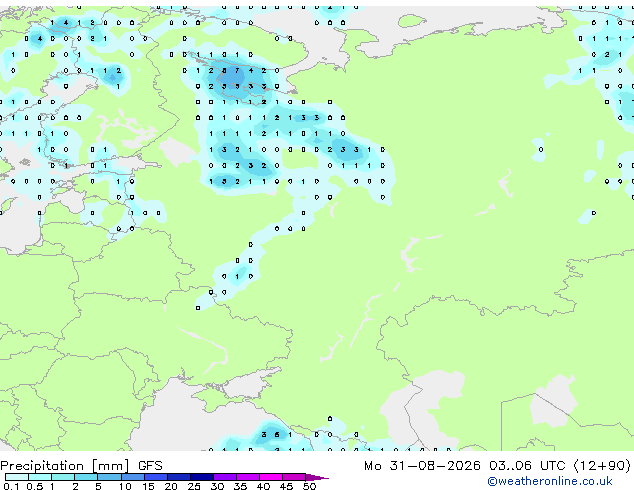The width and height of the screenshot is (634, 490).
Task: Click the over-50 arrow tip of the legend
Action: (318, 477)
